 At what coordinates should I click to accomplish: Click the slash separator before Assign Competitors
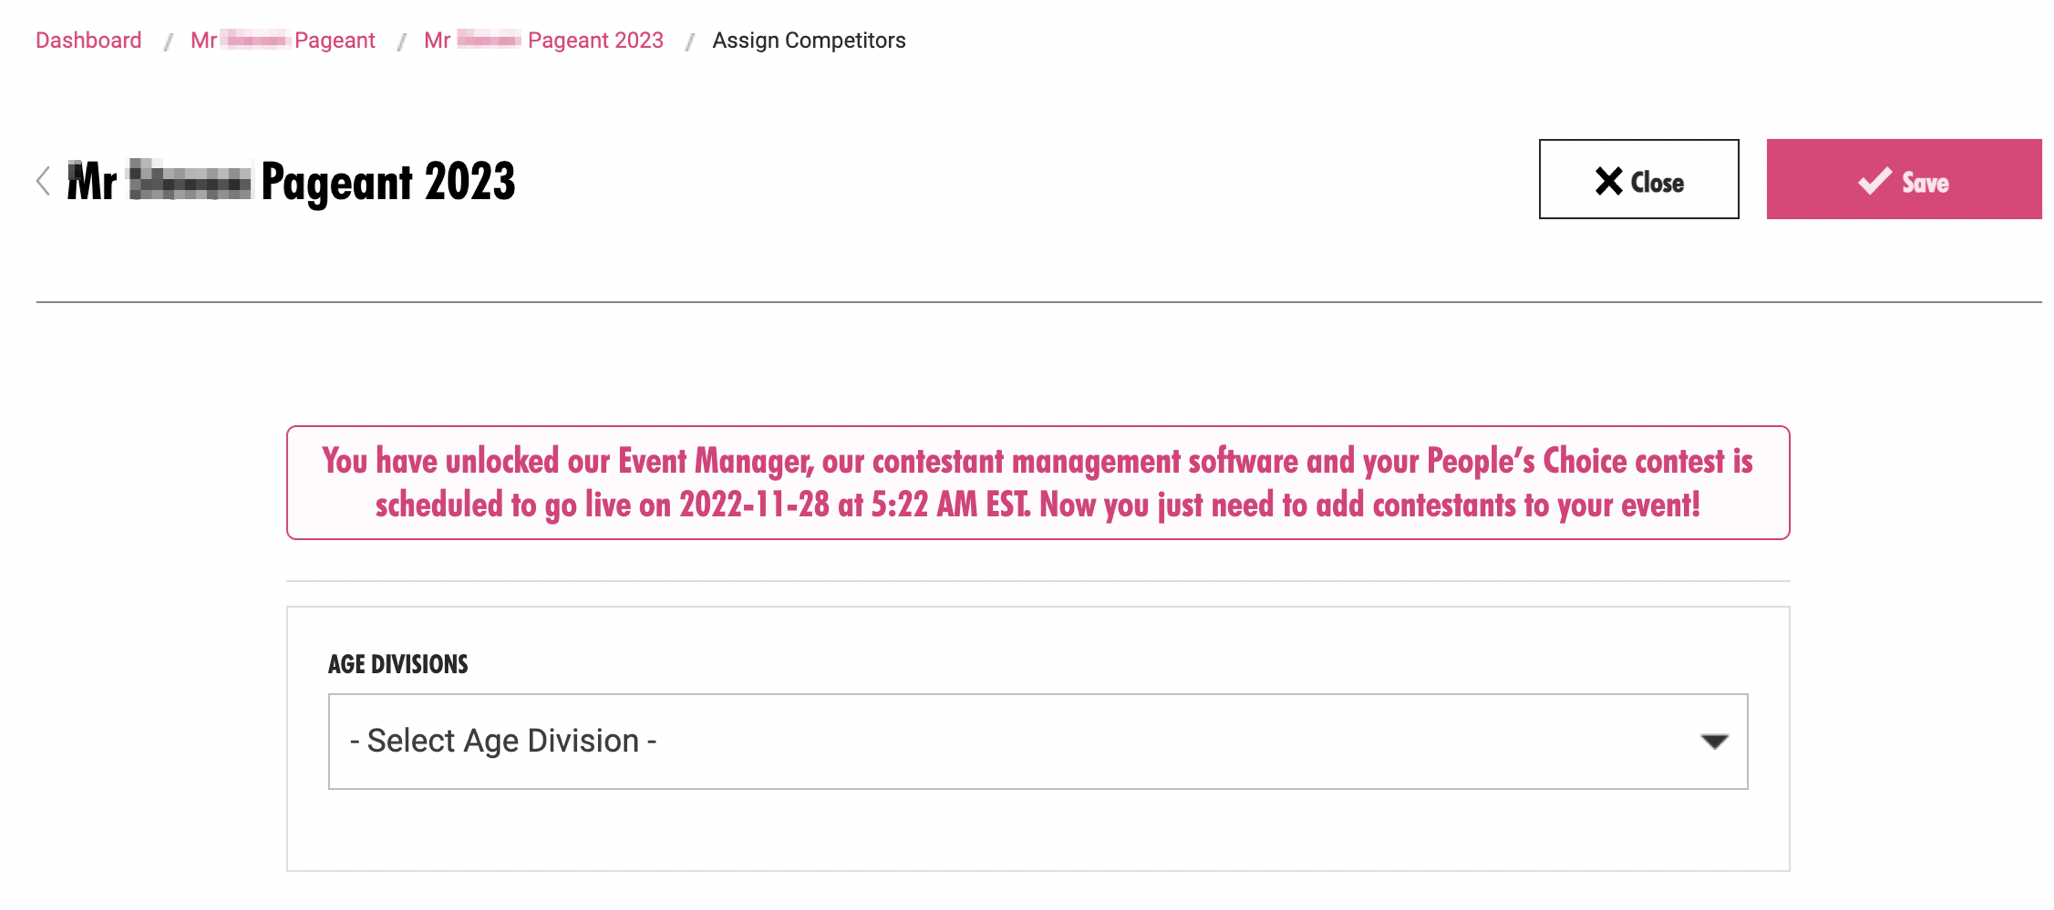coord(689,41)
